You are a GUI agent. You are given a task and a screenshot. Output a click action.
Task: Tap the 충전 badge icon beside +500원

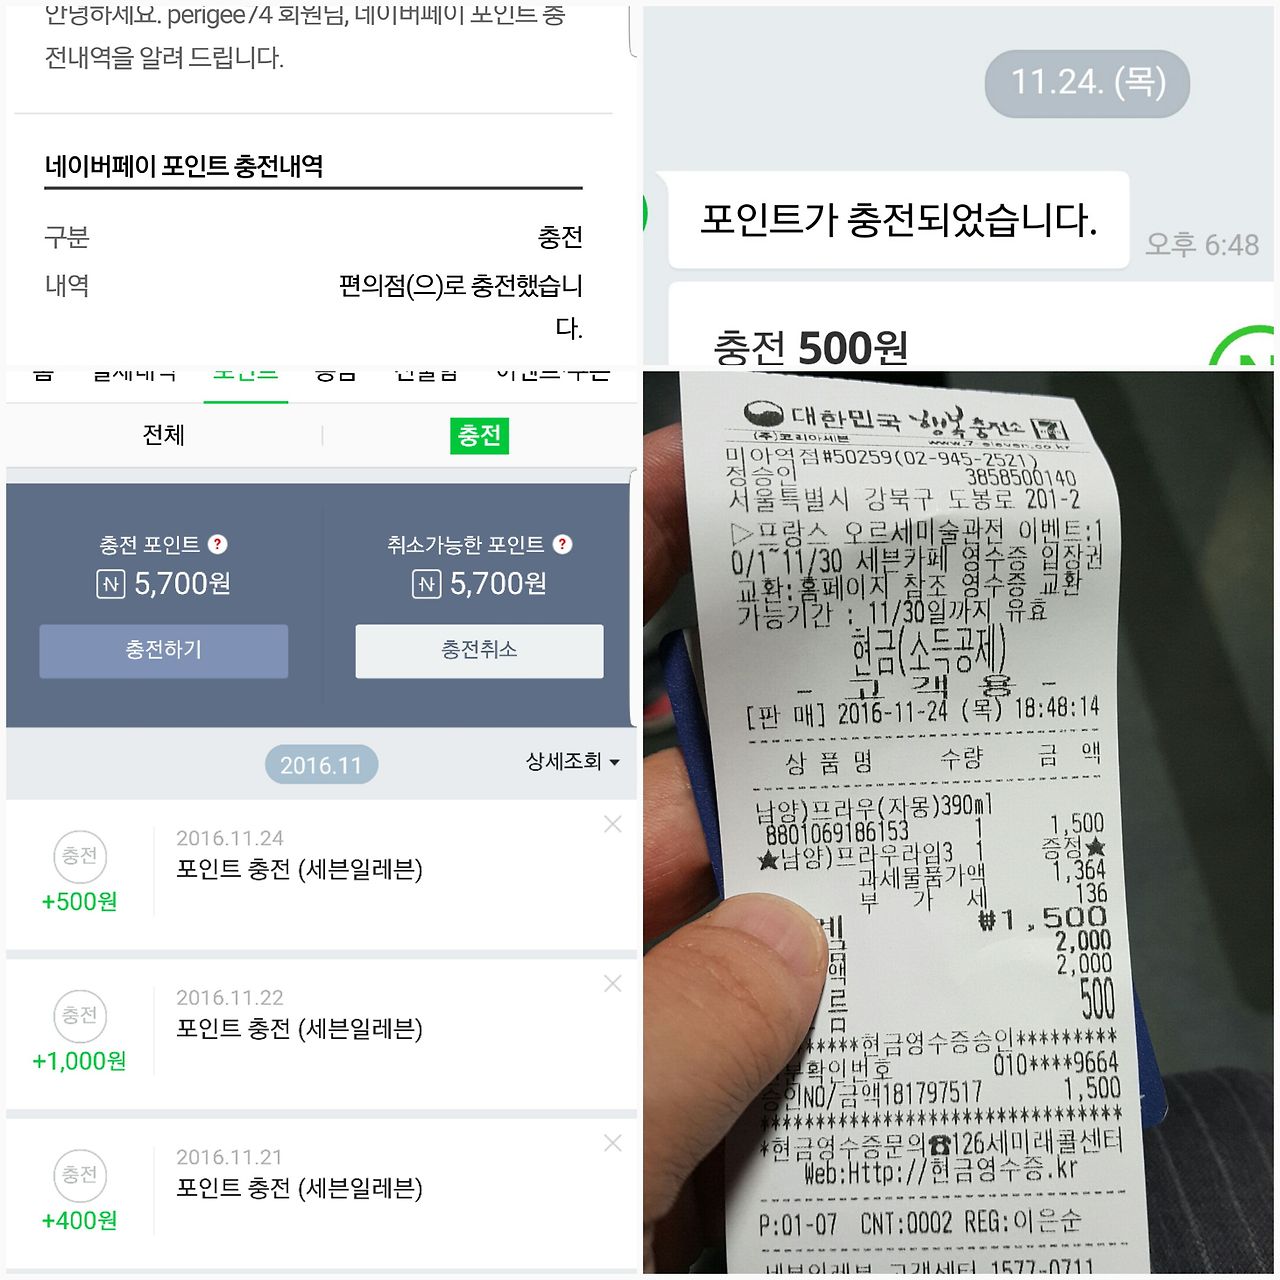click(x=80, y=856)
